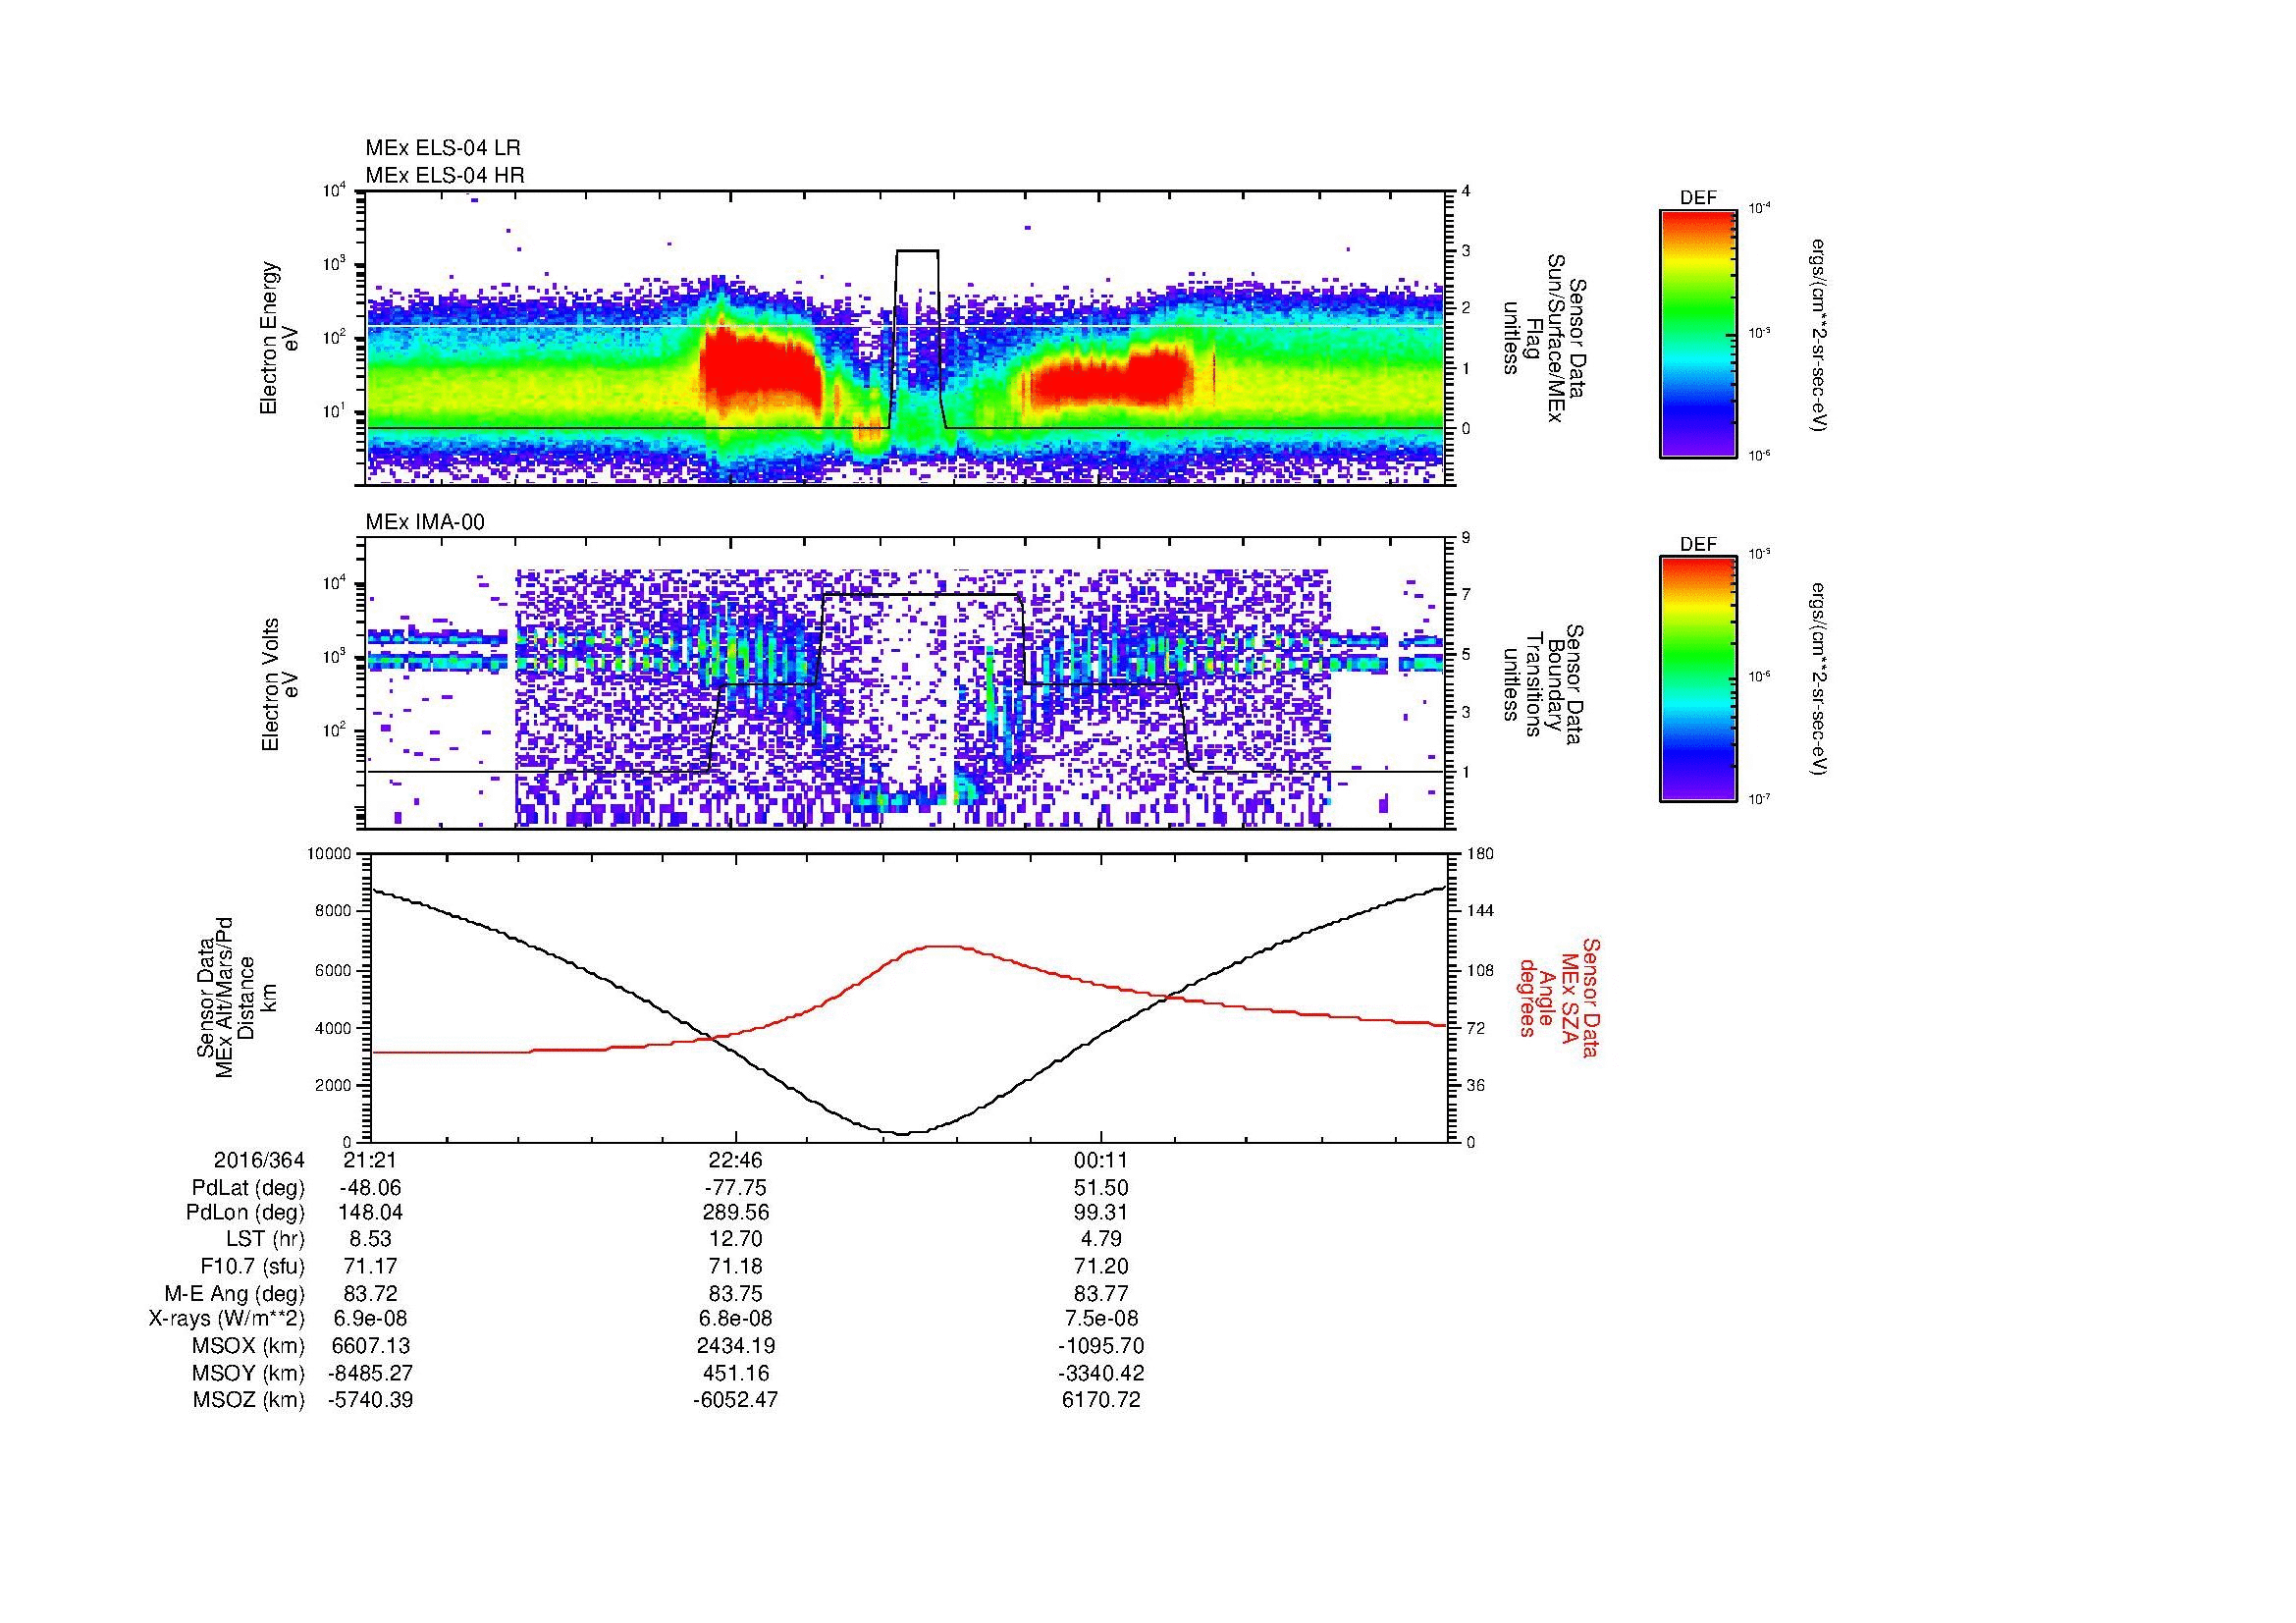
Task: Click the MEx ELS-04 HR title
Action: 445,176
